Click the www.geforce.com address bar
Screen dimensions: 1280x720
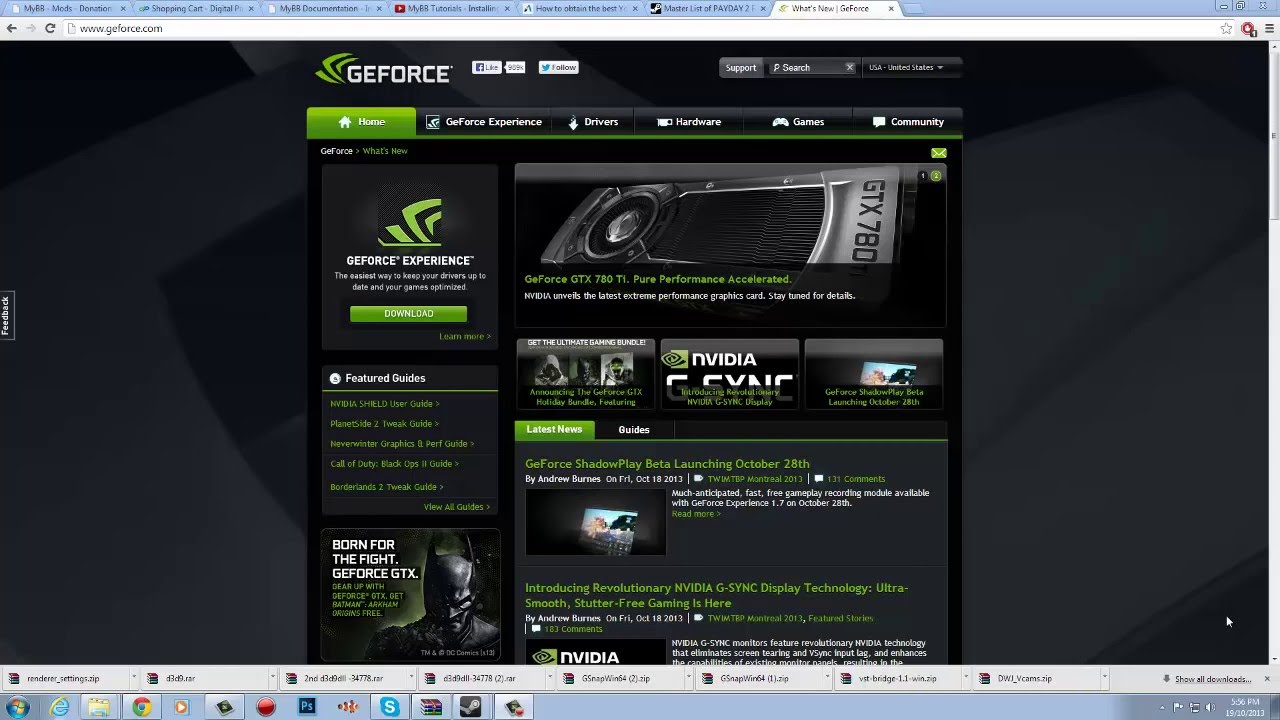640,28
